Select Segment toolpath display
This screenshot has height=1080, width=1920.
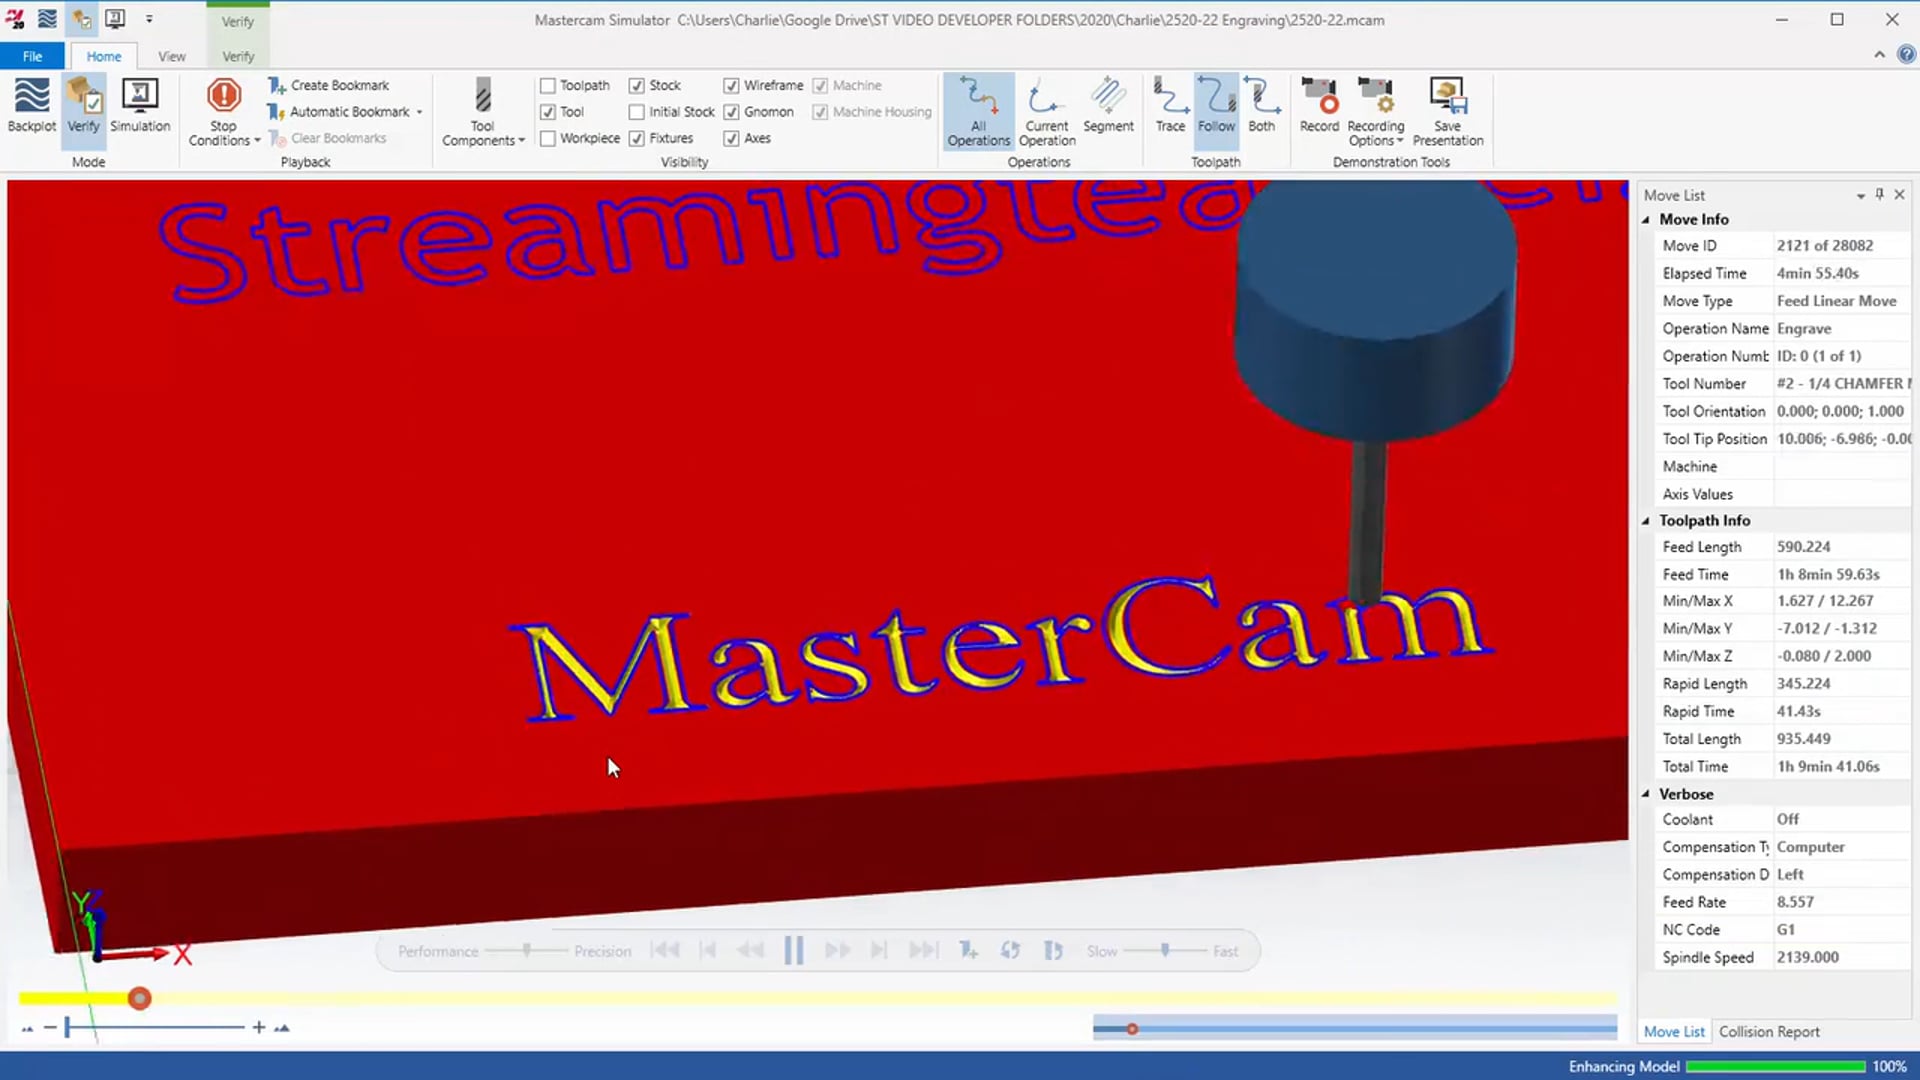pyautogui.click(x=1108, y=106)
